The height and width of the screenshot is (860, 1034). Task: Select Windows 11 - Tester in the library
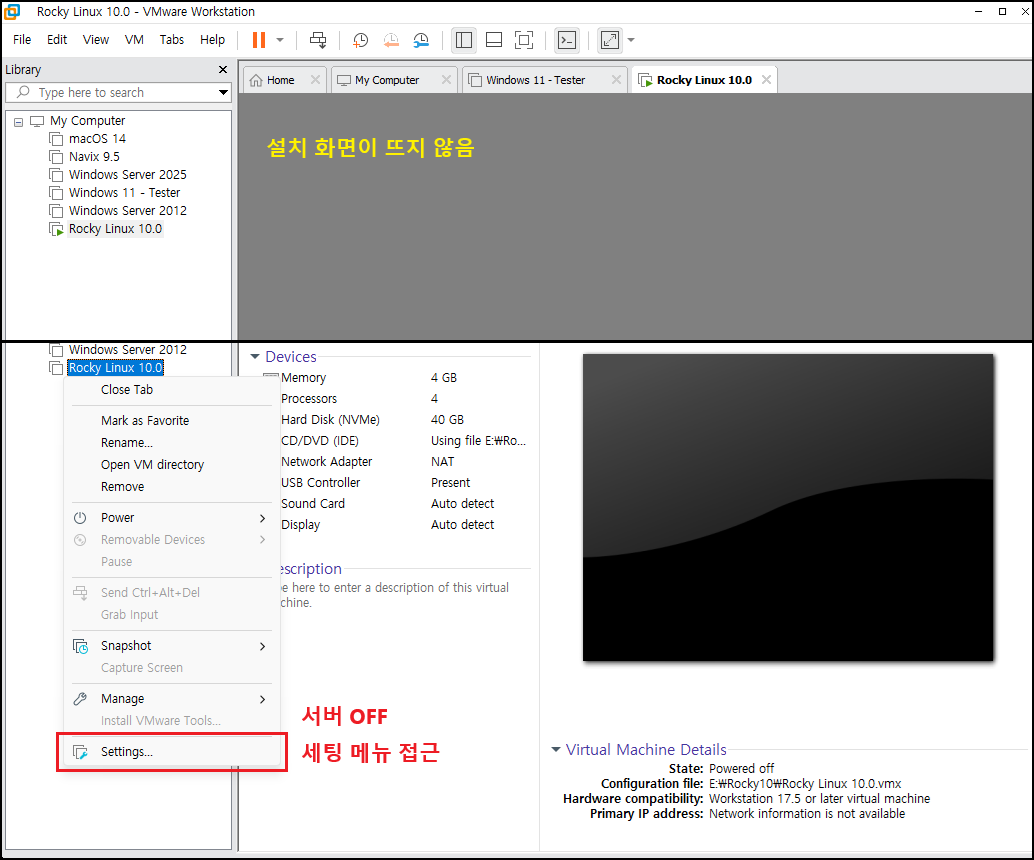click(x=124, y=193)
